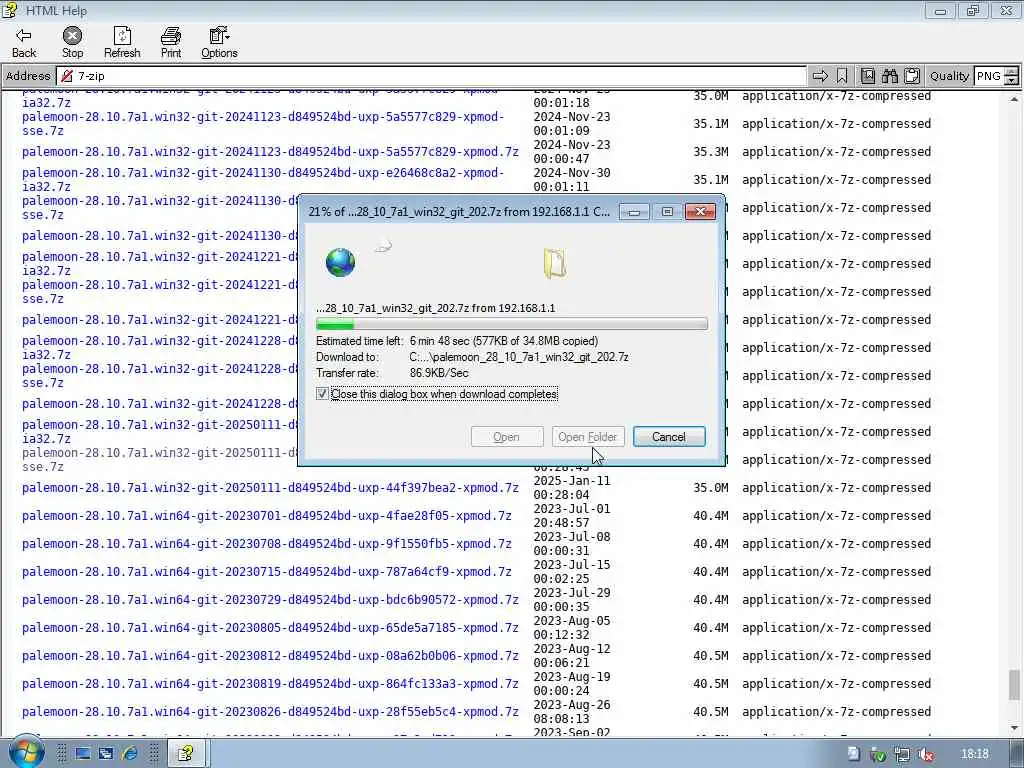
Task: Launch Internet Explorer from quick launch
Action: click(130, 754)
